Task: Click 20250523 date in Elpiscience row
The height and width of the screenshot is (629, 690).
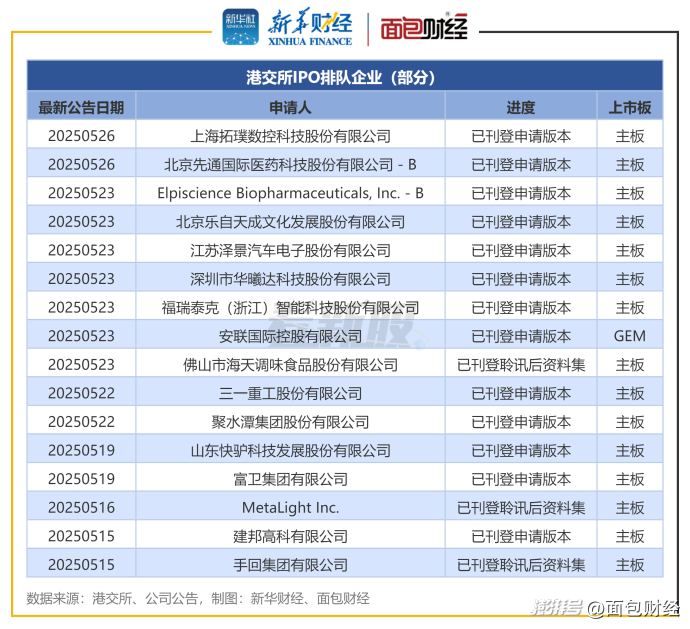Action: tap(81, 193)
